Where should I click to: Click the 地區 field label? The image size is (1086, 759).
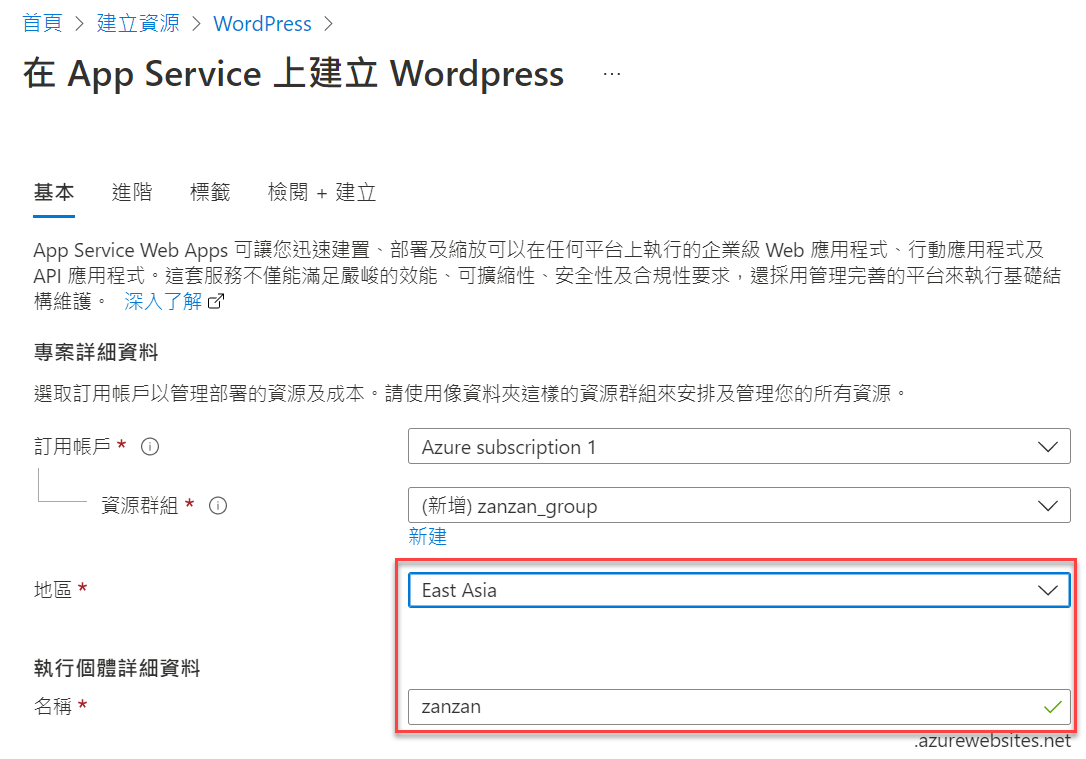point(53,589)
